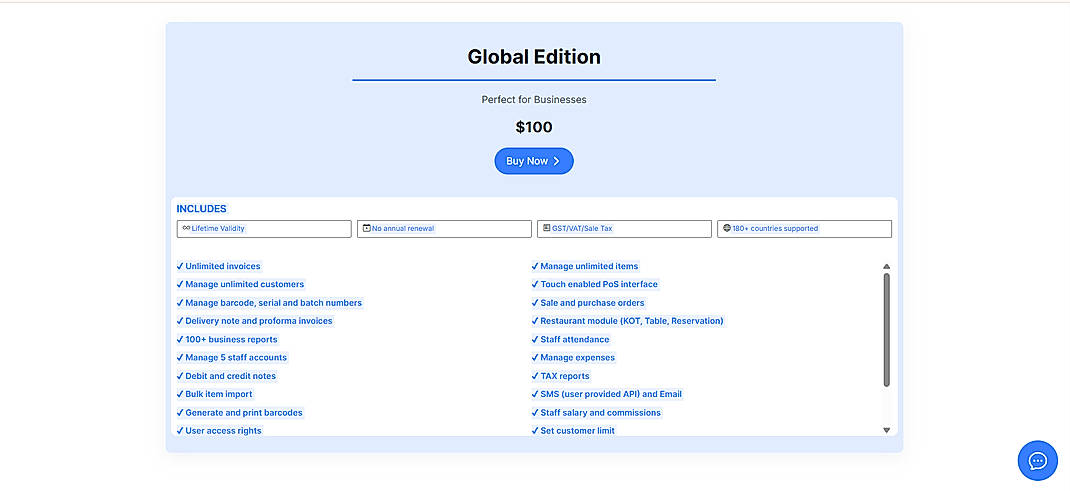
Task: Click the 100+ business reports feature
Action: point(227,339)
